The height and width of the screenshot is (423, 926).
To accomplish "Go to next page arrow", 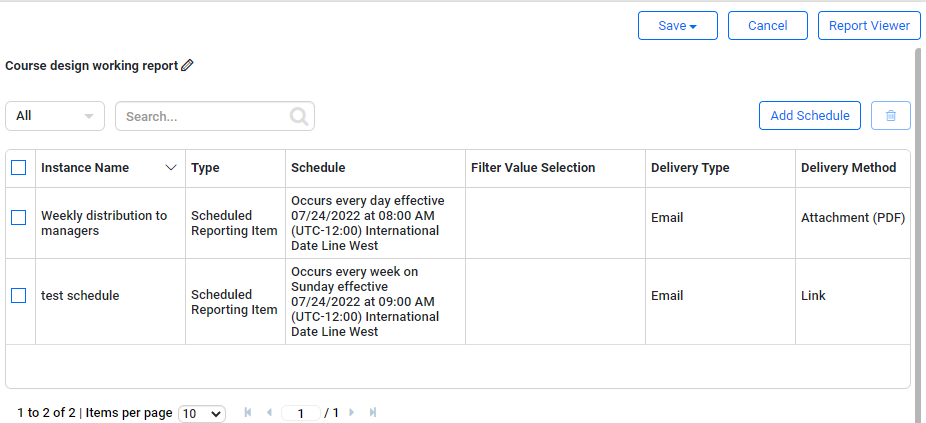I will pos(351,412).
